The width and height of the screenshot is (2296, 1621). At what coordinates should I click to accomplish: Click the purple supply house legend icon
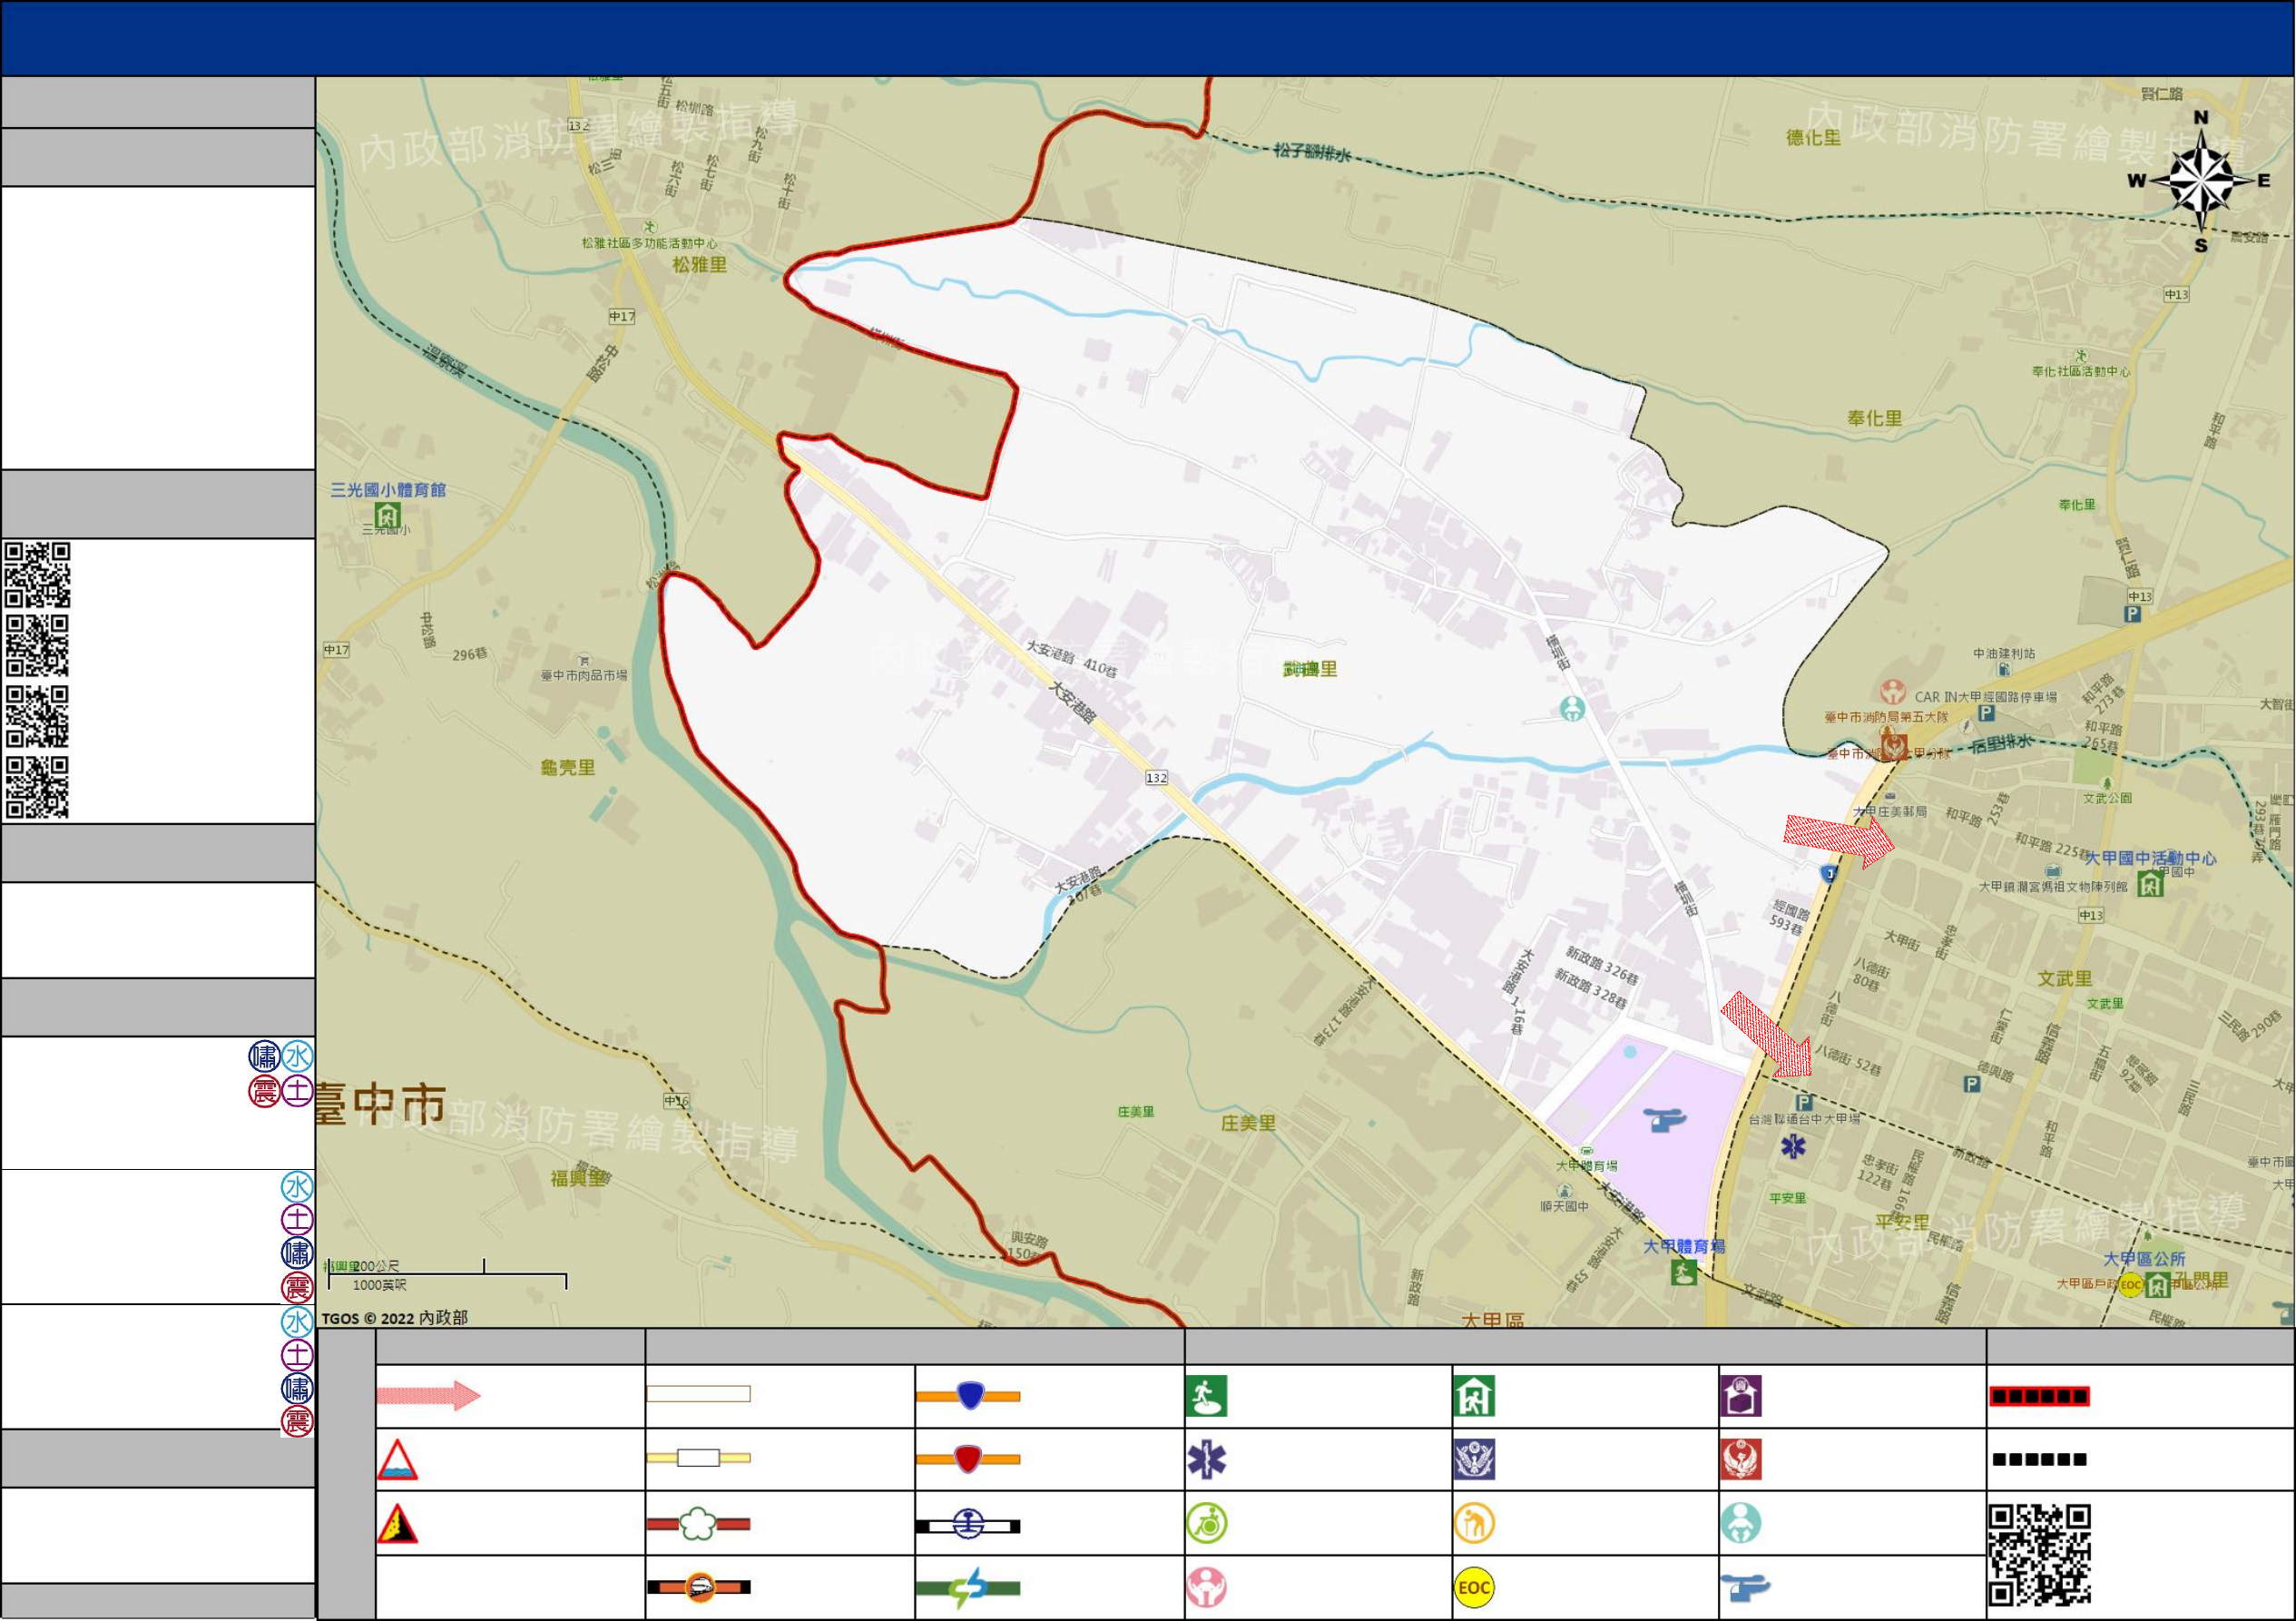click(x=1741, y=1397)
